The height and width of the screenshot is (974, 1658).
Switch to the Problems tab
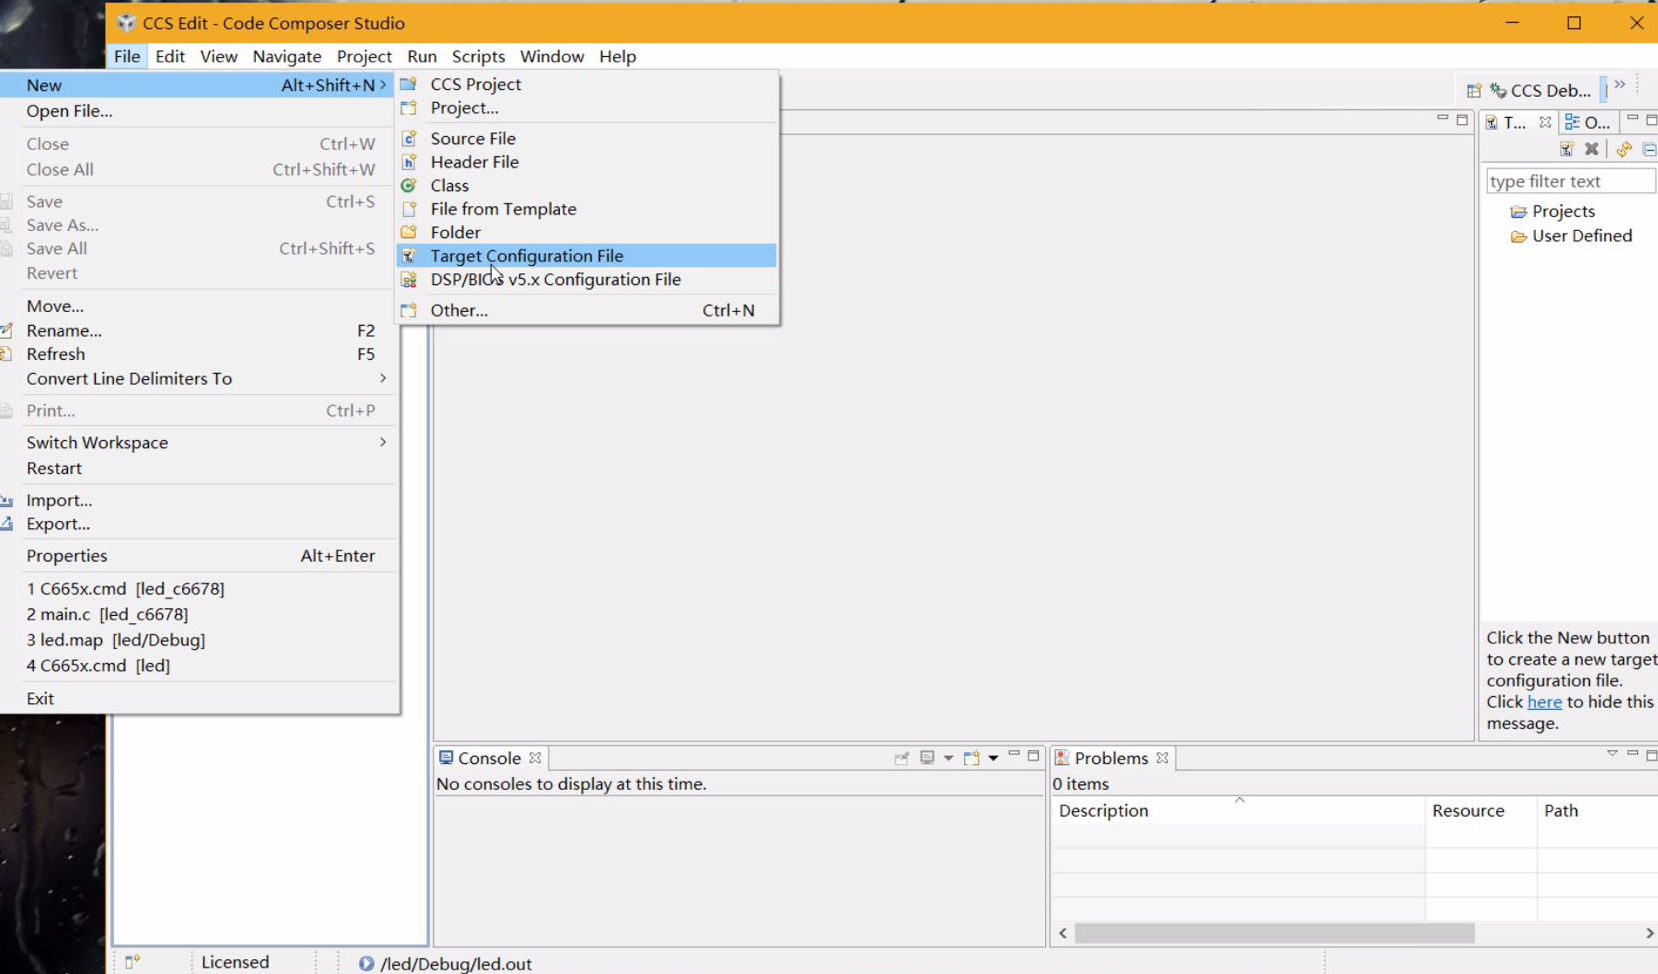click(x=1112, y=757)
